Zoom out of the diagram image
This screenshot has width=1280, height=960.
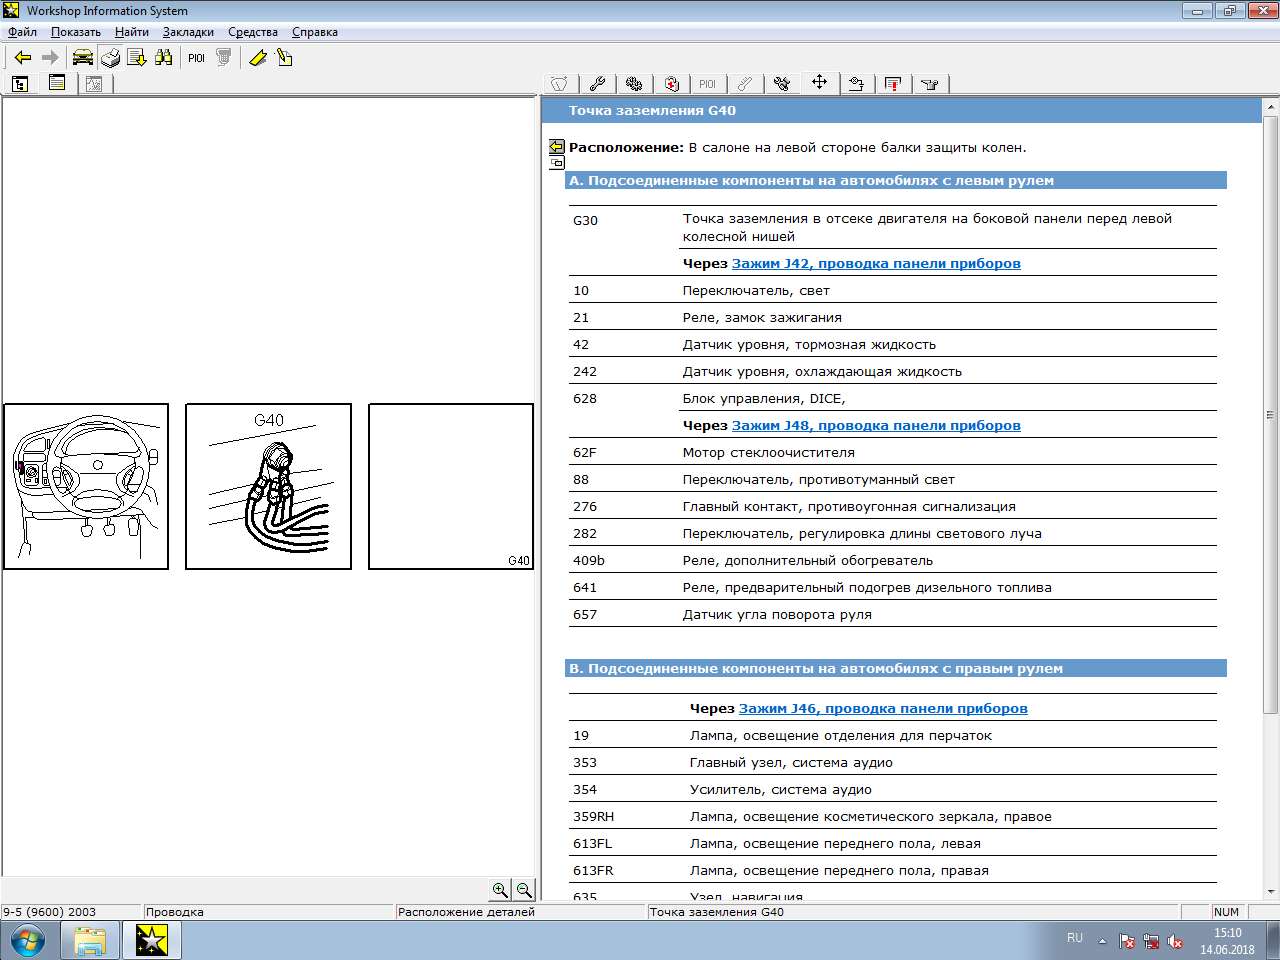(524, 890)
